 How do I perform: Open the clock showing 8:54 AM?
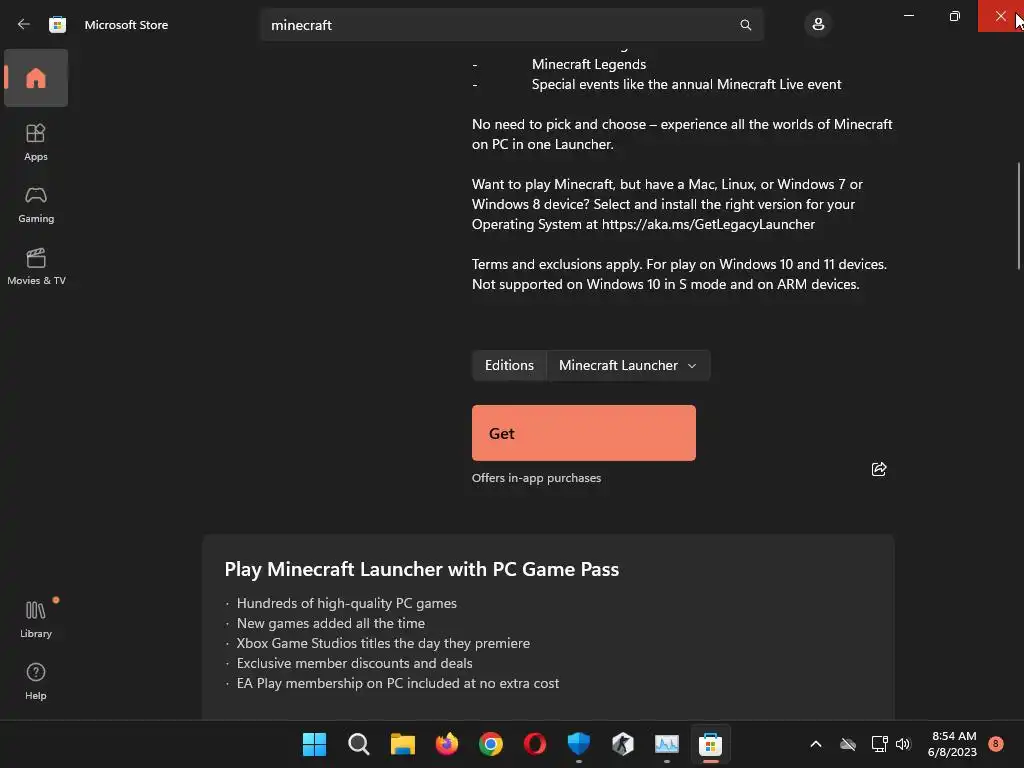[x=952, y=744]
